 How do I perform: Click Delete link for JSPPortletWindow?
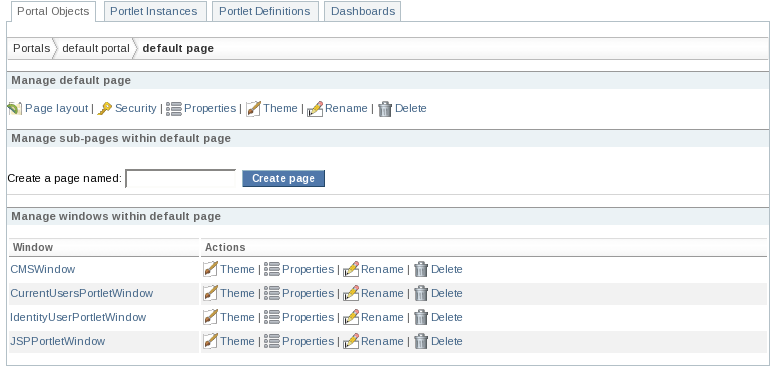coord(447,341)
